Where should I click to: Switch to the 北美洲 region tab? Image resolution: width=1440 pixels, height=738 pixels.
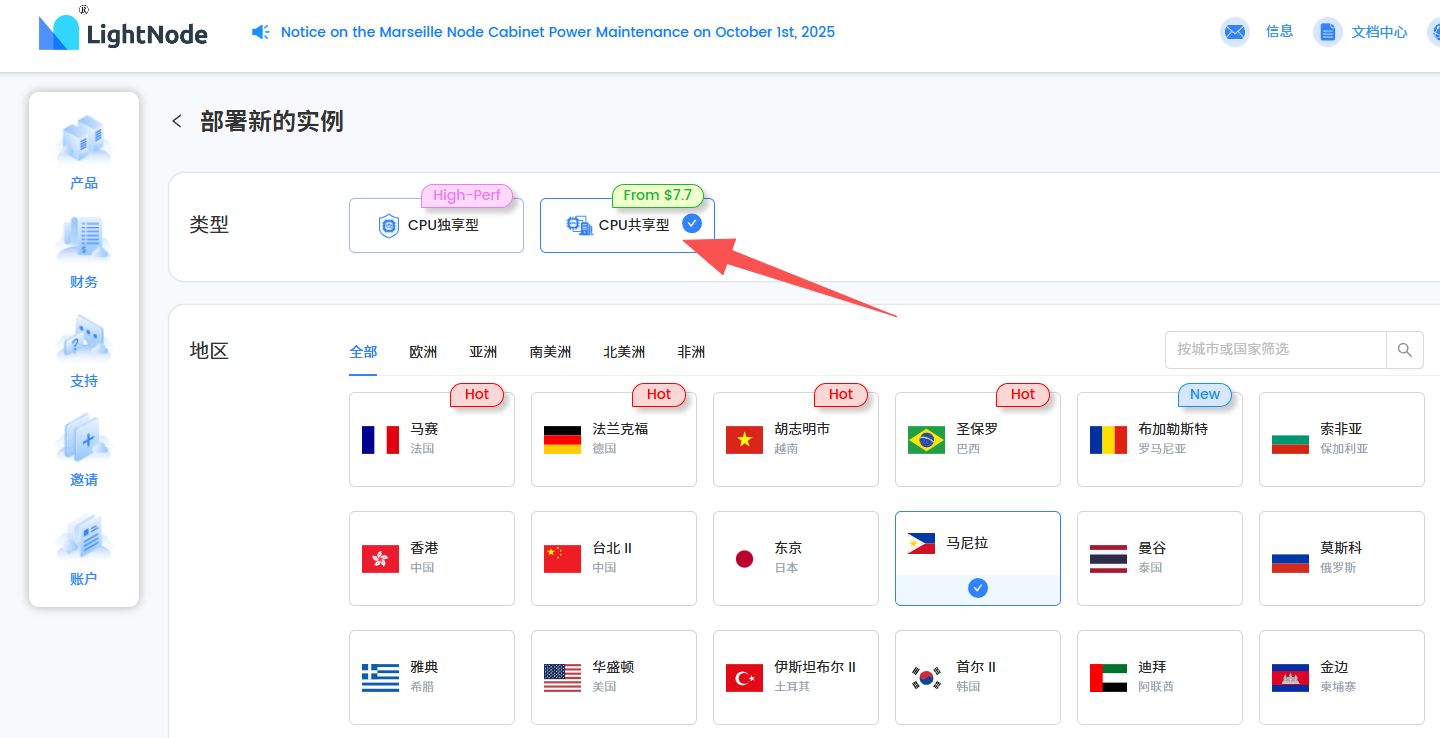624,352
